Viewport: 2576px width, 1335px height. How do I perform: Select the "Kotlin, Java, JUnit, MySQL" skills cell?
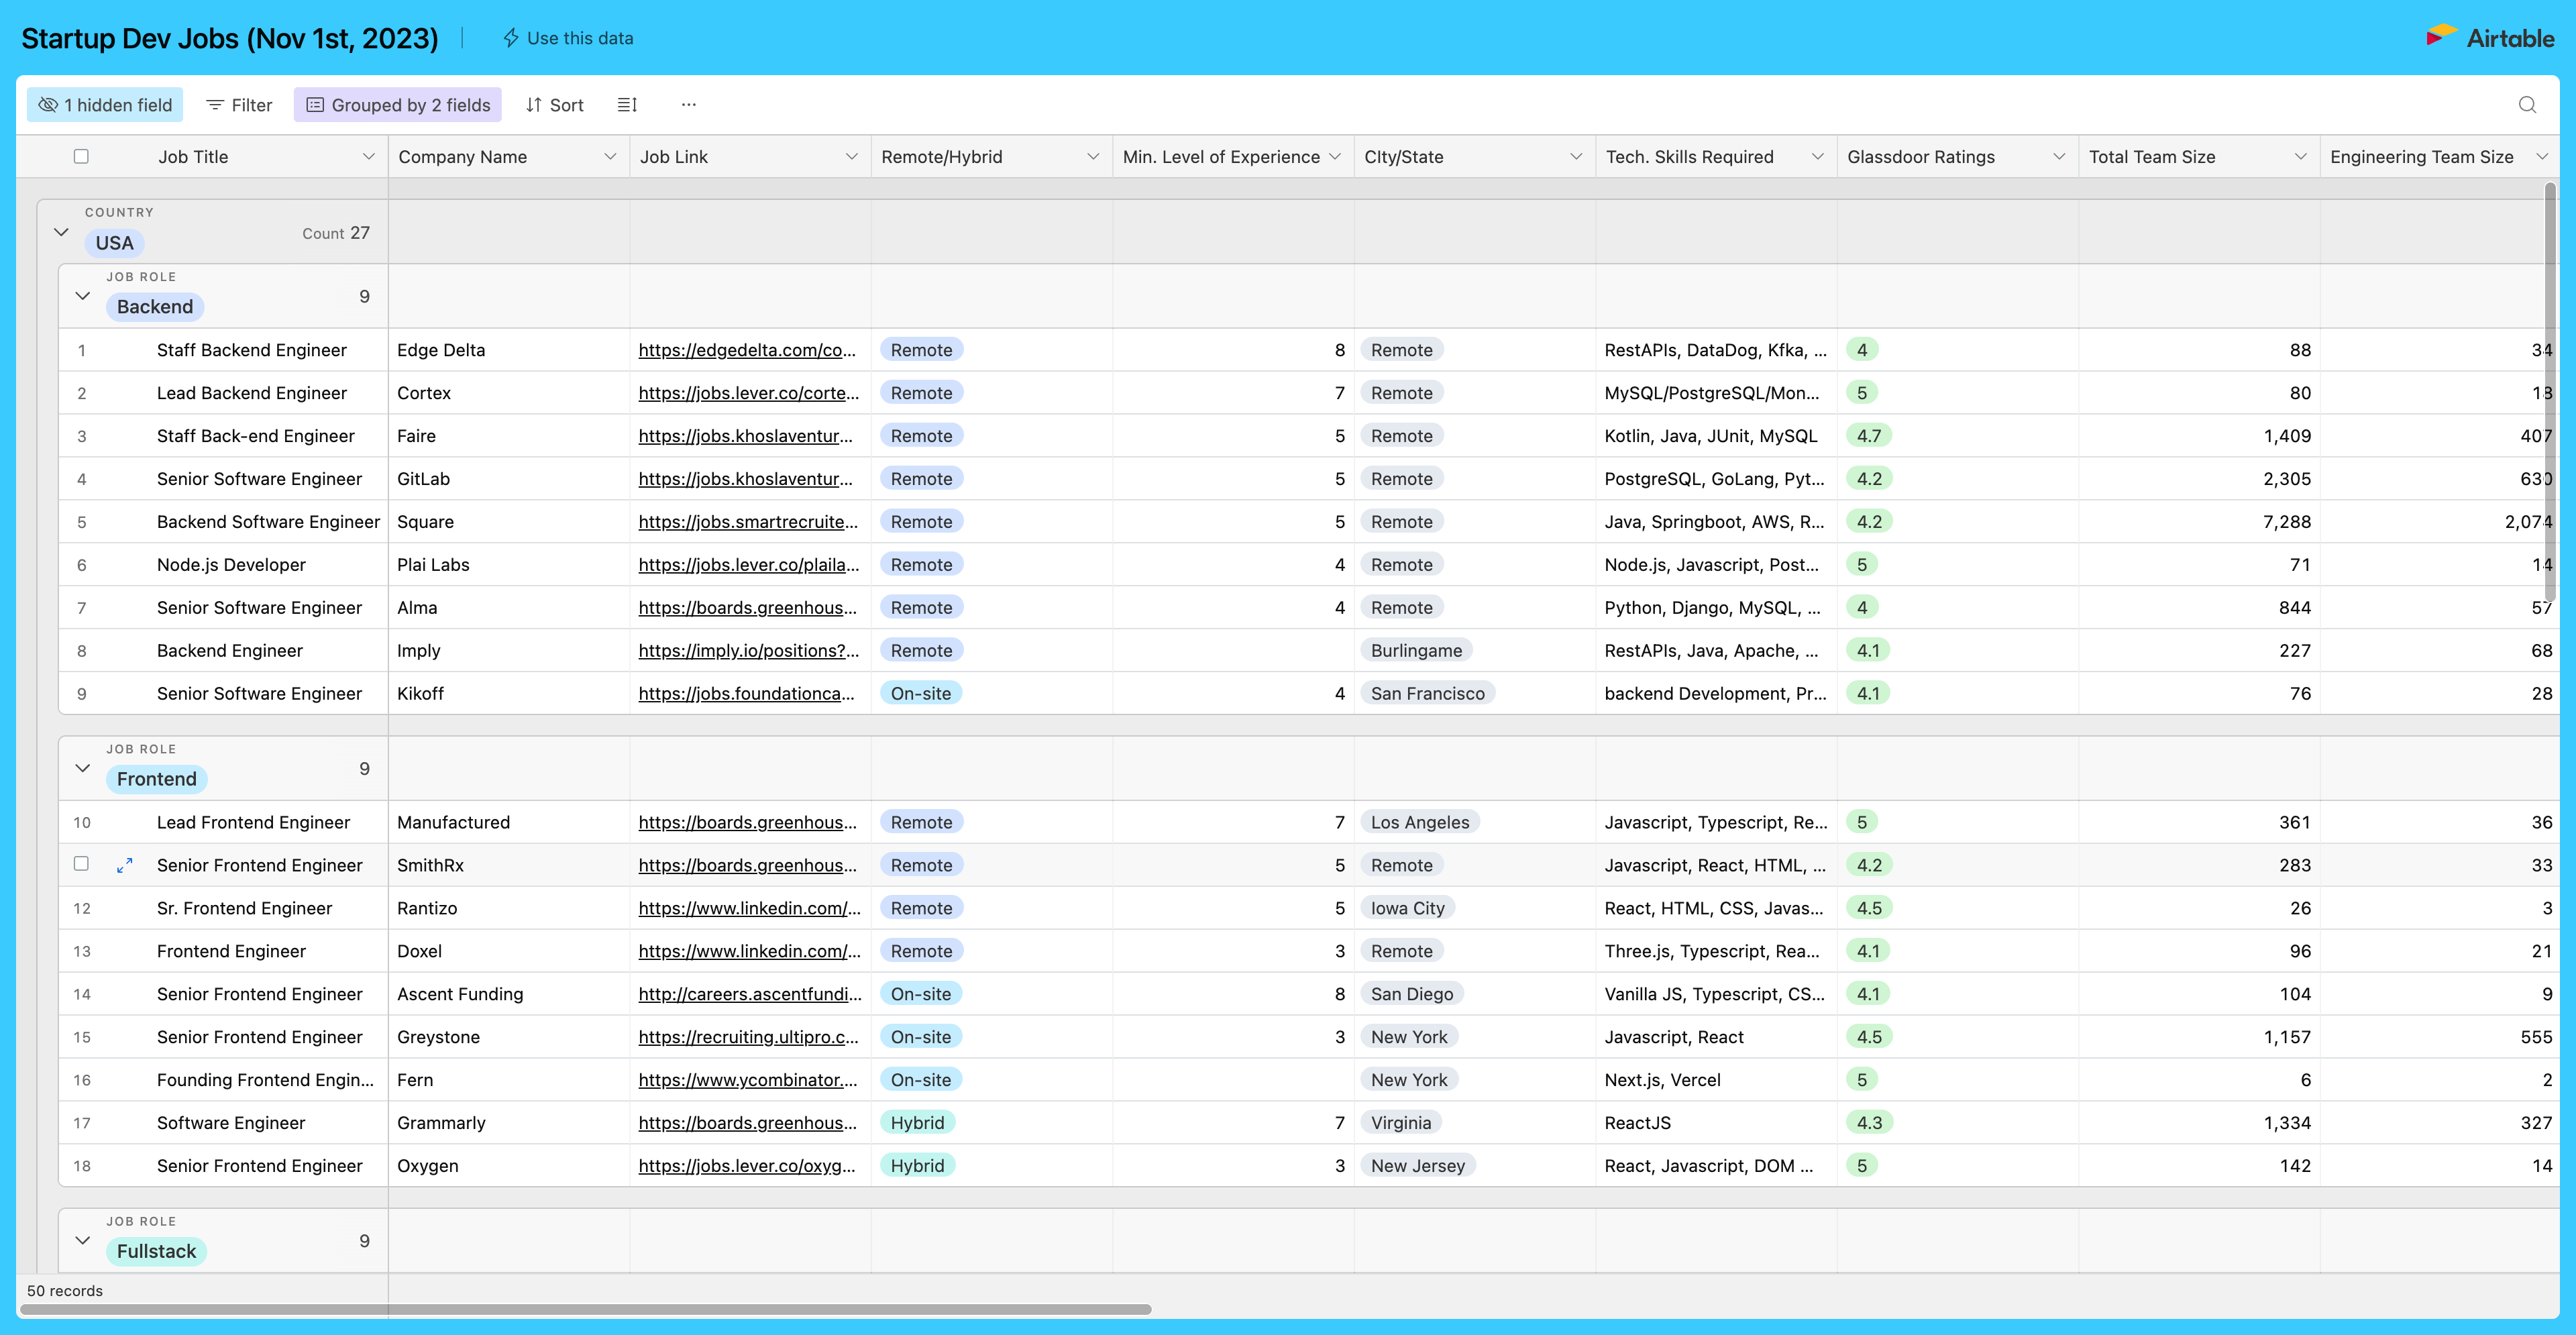1716,436
